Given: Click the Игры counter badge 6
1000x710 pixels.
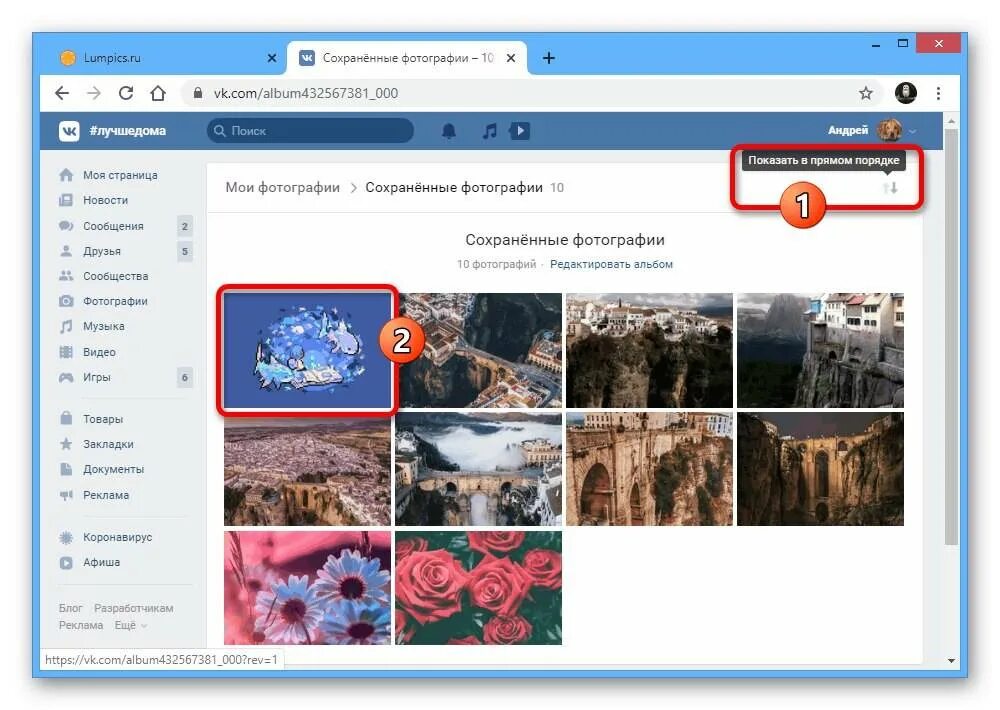Looking at the screenshot, I should (x=184, y=377).
